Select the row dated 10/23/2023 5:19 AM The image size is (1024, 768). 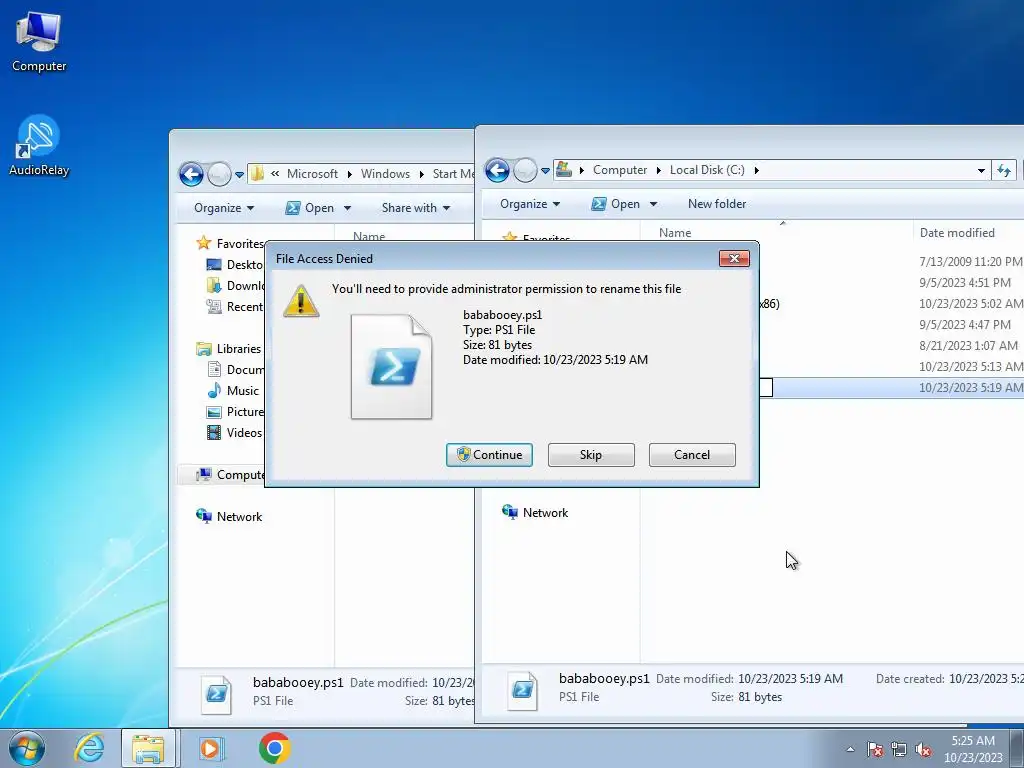(x=891, y=388)
